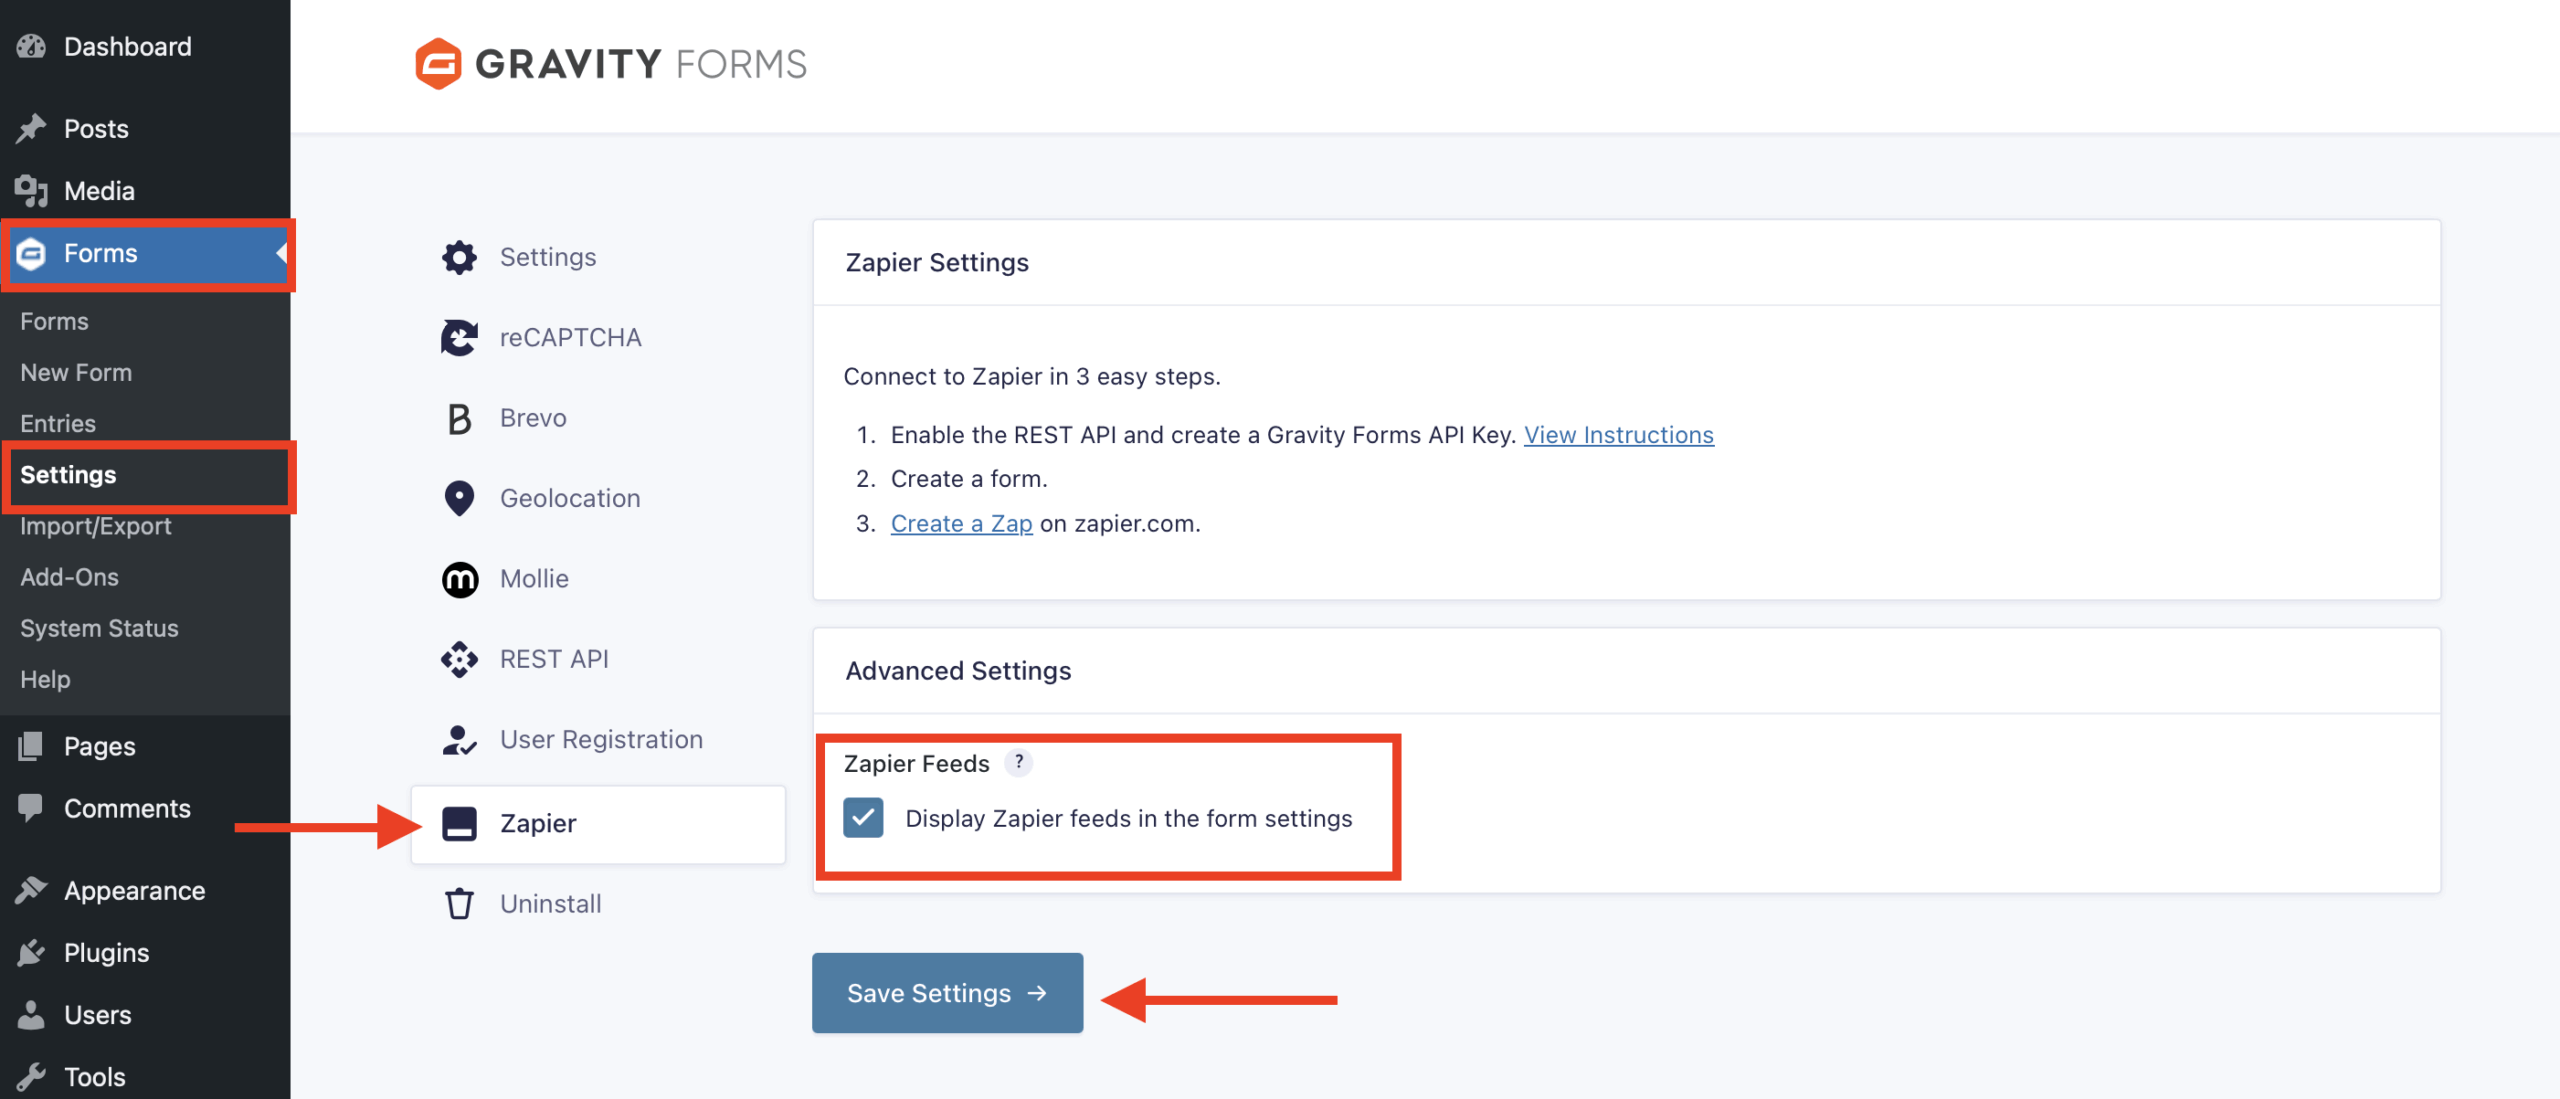Go to Plugins in the admin sidebar
The height and width of the screenshot is (1099, 2560).
106,953
